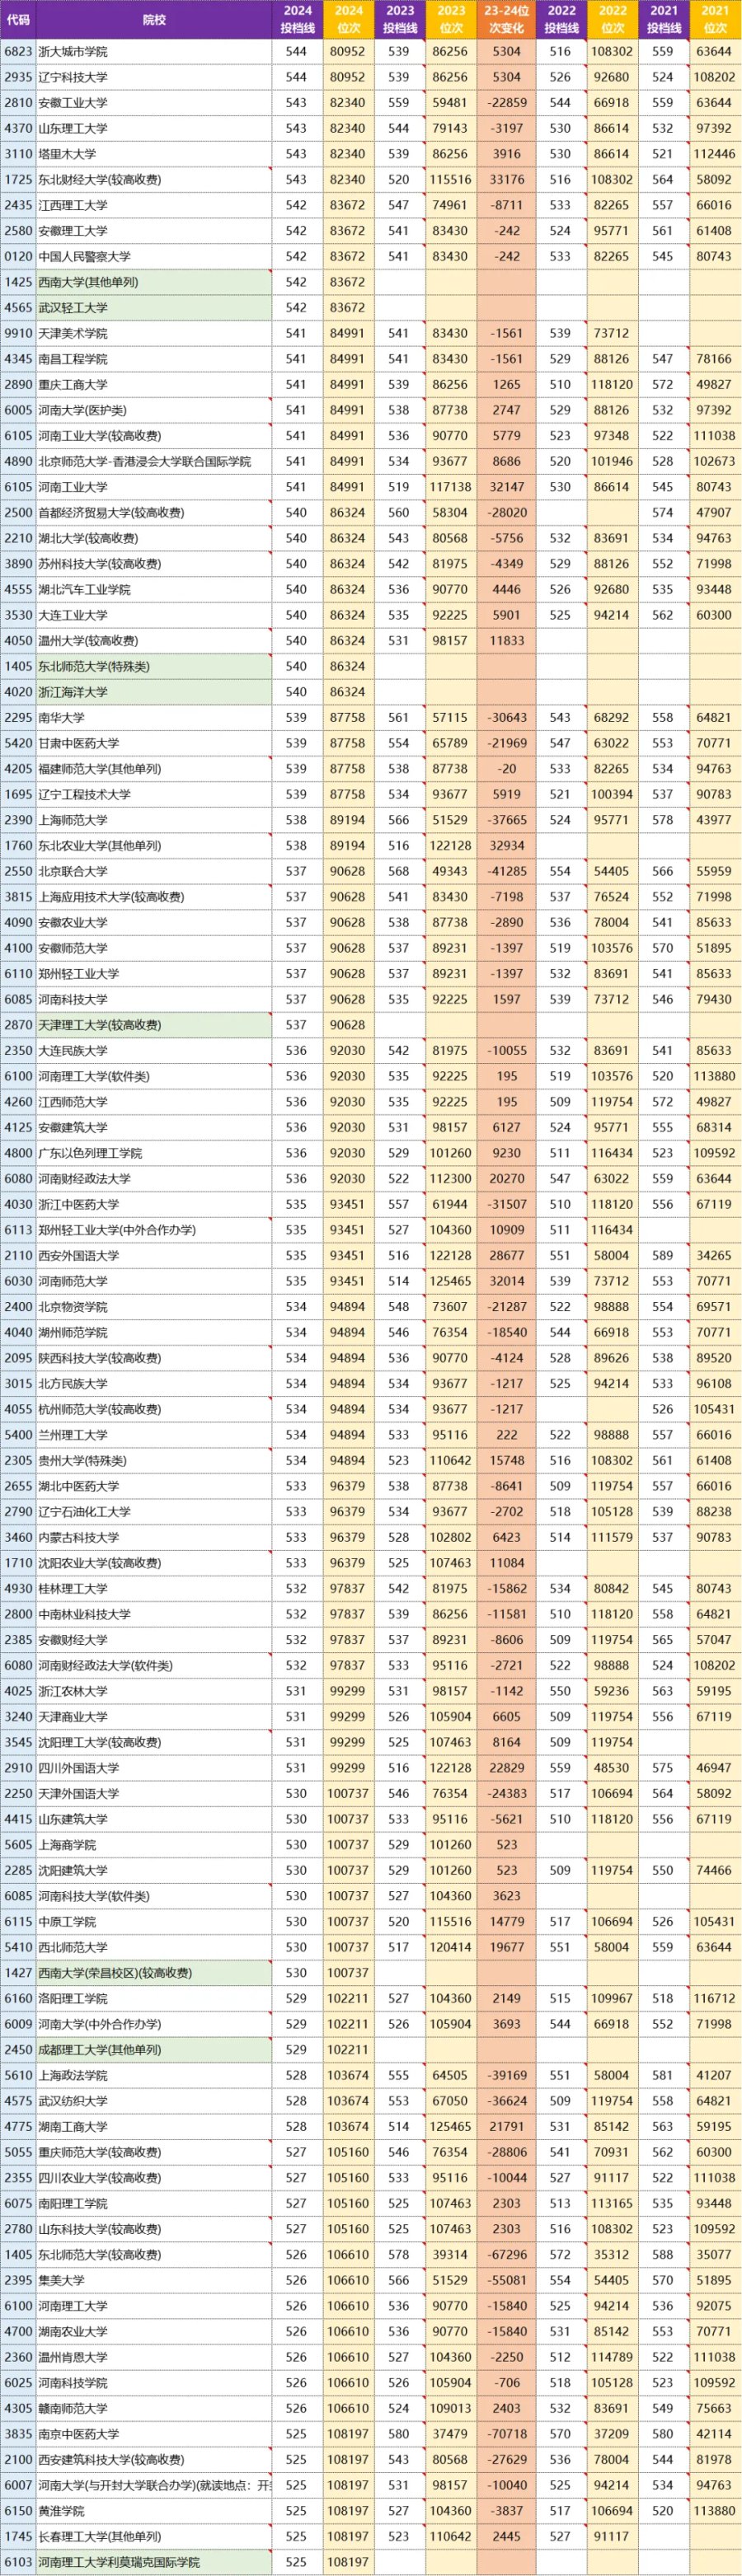
Task: Select the cell 西安外国语大学
Action: tap(154, 1255)
